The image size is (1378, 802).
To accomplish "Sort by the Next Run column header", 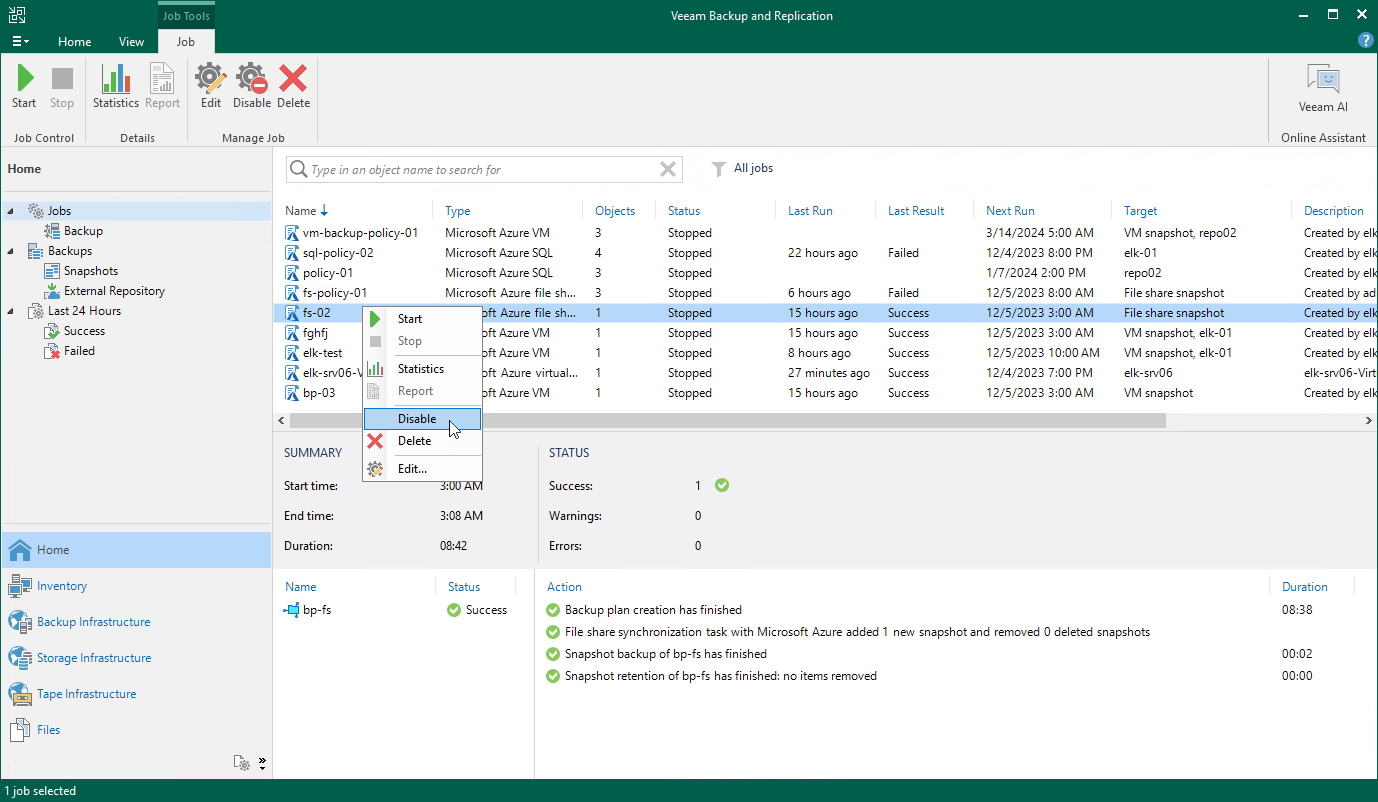I will [1010, 211].
